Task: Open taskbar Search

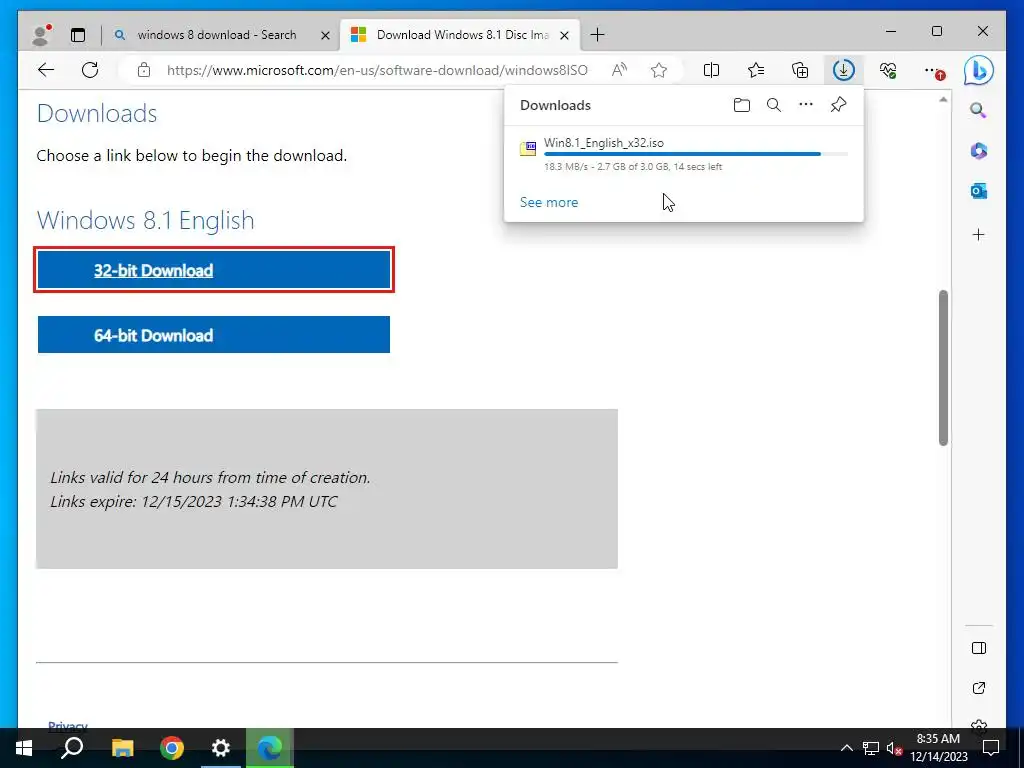Action: pyautogui.click(x=72, y=748)
